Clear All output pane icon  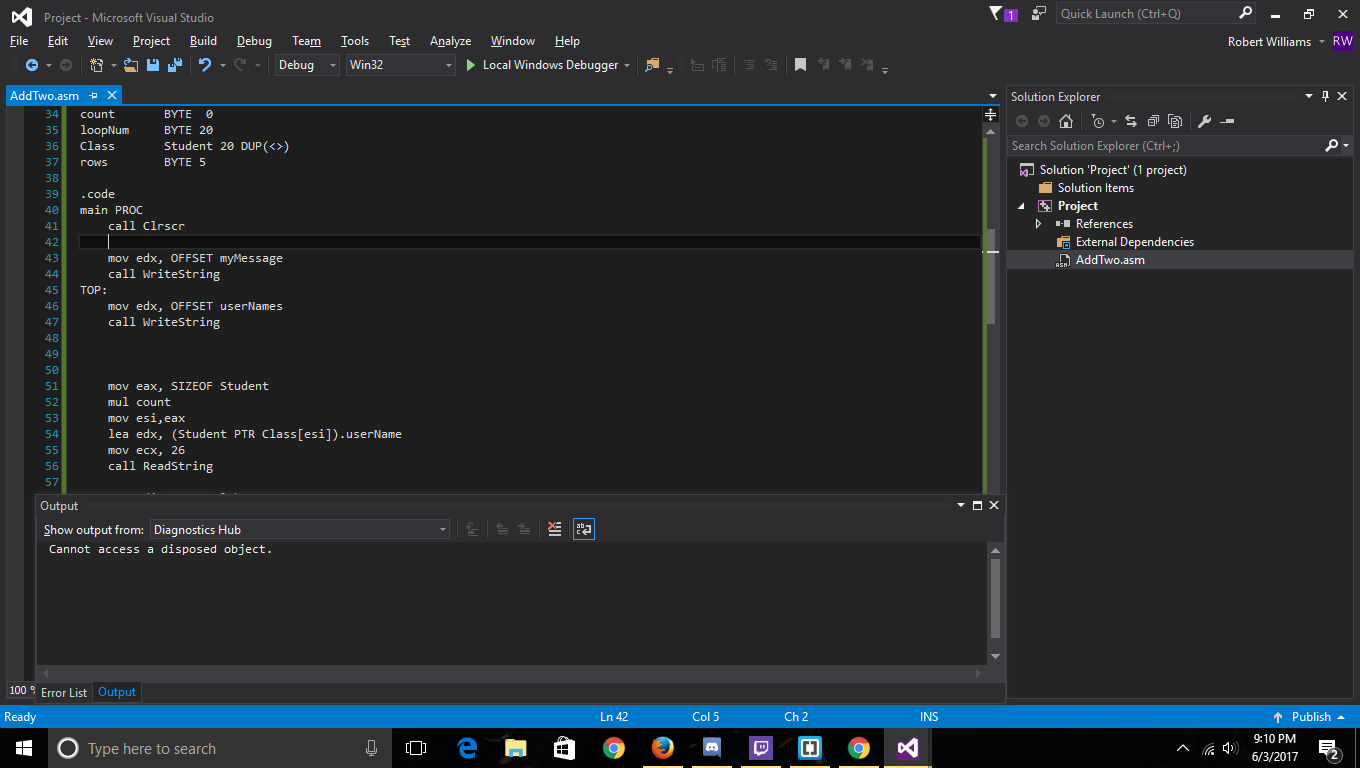point(555,530)
